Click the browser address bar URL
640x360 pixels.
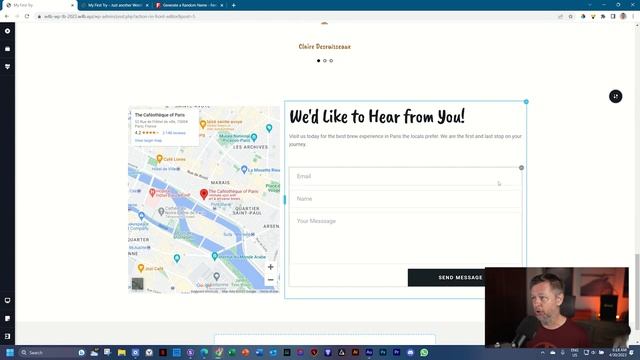coord(119,16)
